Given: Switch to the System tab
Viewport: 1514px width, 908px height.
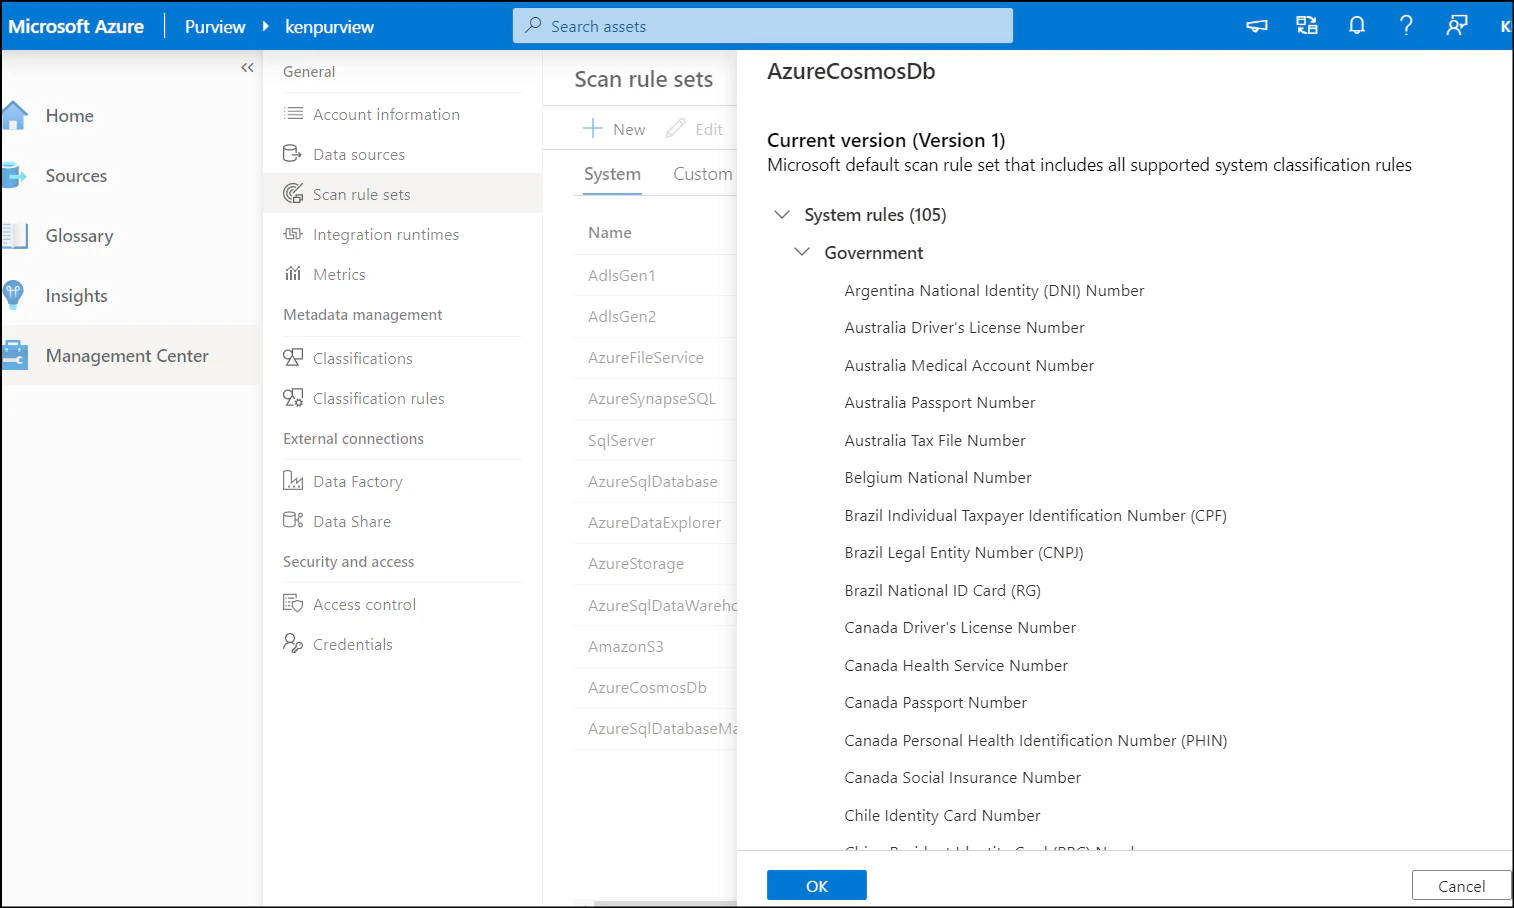Looking at the screenshot, I should 612,174.
